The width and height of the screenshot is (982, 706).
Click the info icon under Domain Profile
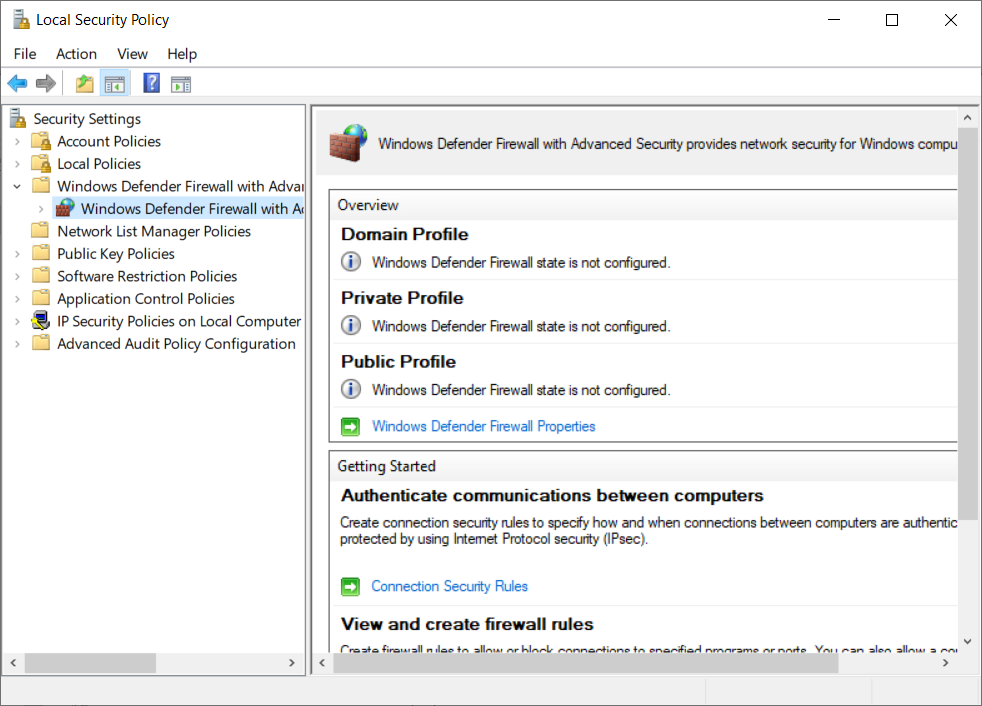pos(351,261)
